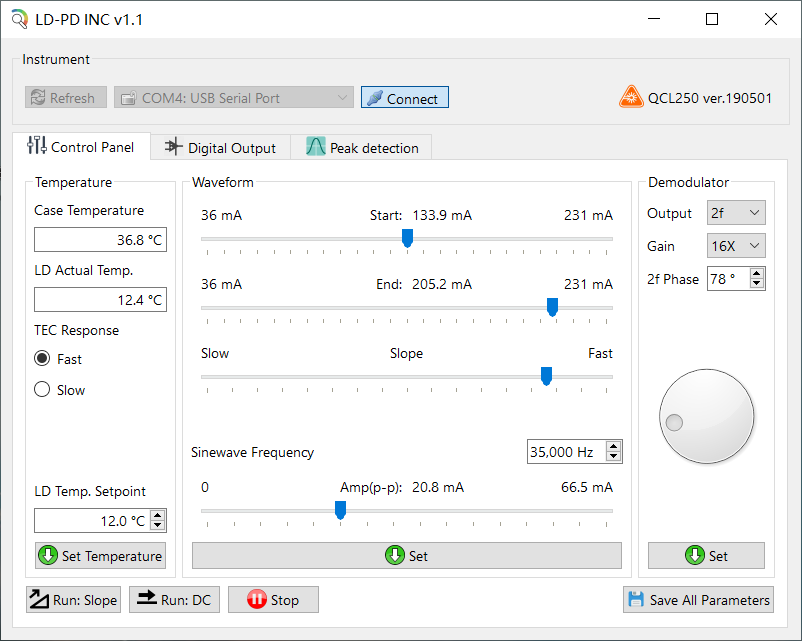802x641 pixels.
Task: Select Slow TEC Response
Action: (x=42, y=390)
